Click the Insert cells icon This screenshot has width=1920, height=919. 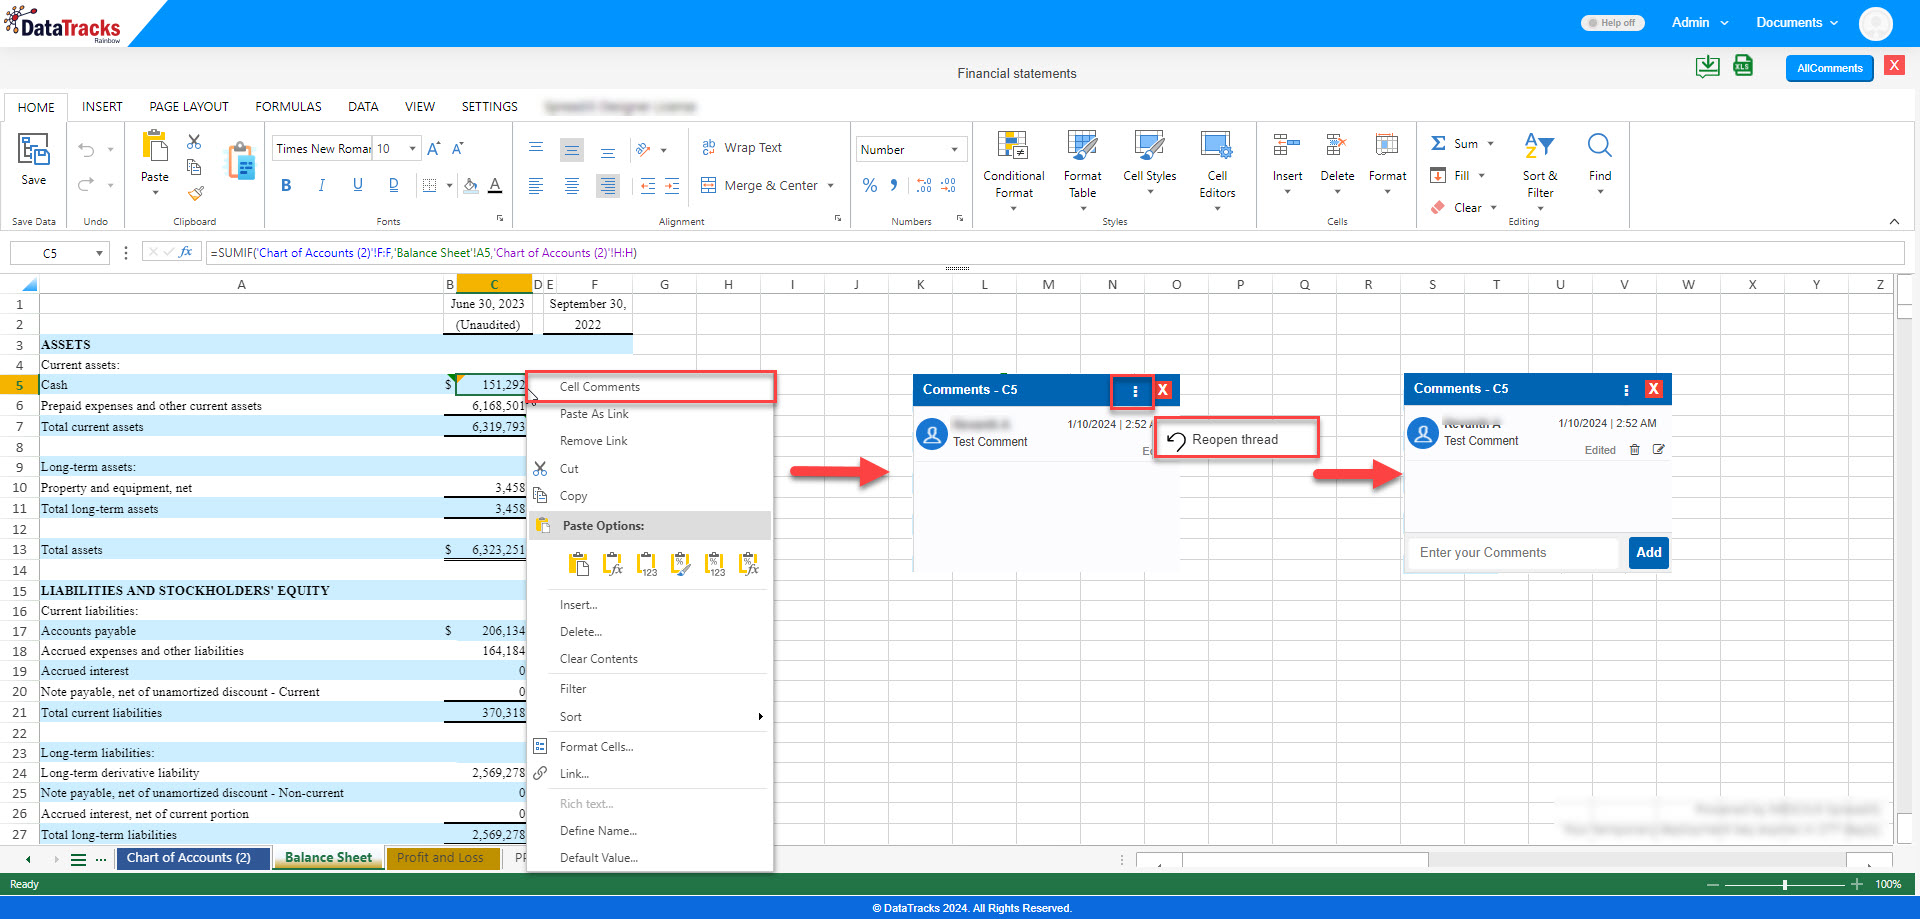pyautogui.click(x=1287, y=146)
